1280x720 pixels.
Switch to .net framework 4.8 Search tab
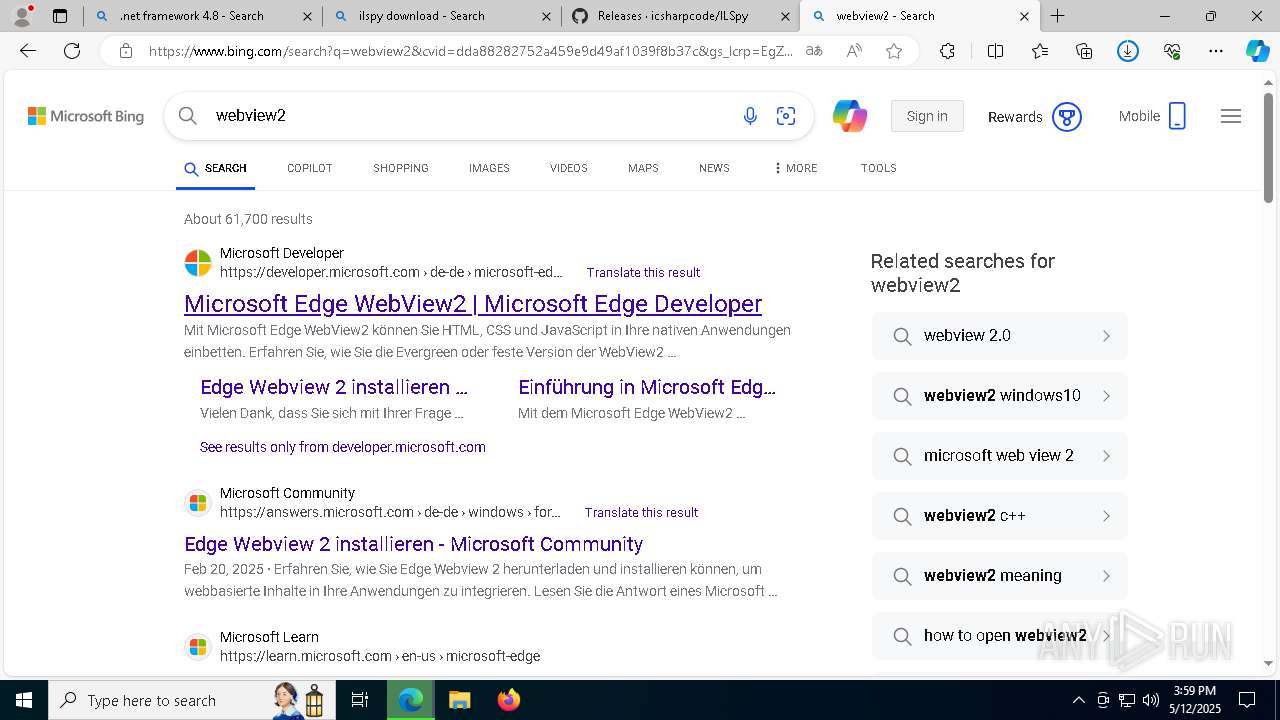tap(202, 16)
